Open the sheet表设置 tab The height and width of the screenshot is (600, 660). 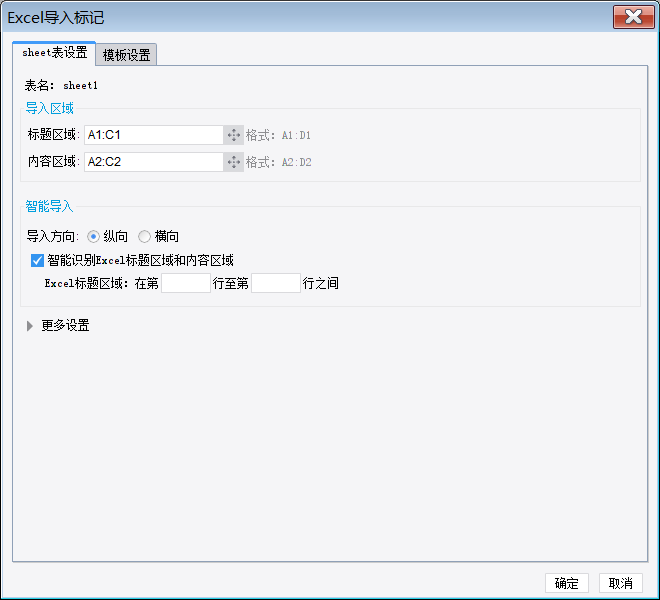click(x=54, y=53)
